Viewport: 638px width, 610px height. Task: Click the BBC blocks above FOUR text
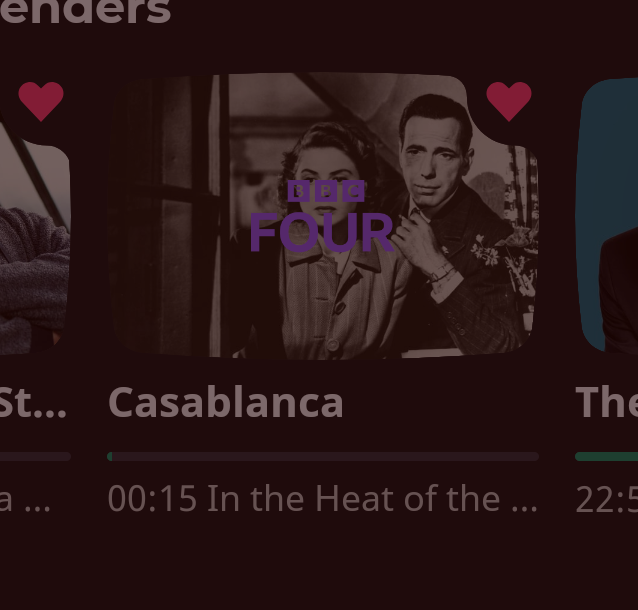(326, 191)
